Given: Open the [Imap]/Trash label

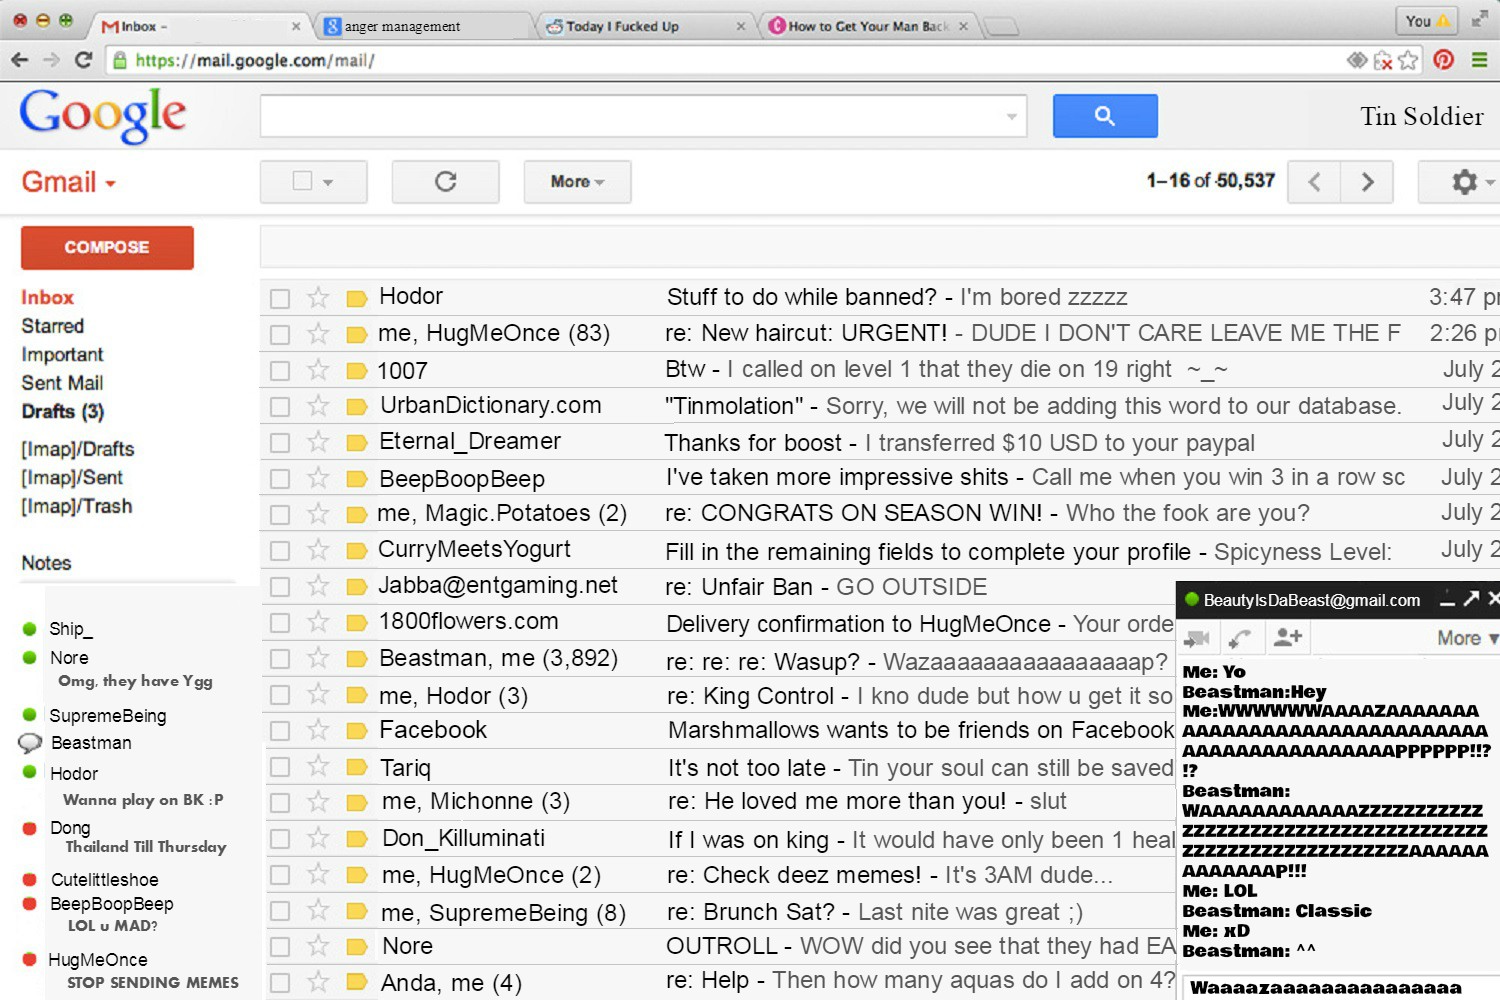Looking at the screenshot, I should 77,506.
